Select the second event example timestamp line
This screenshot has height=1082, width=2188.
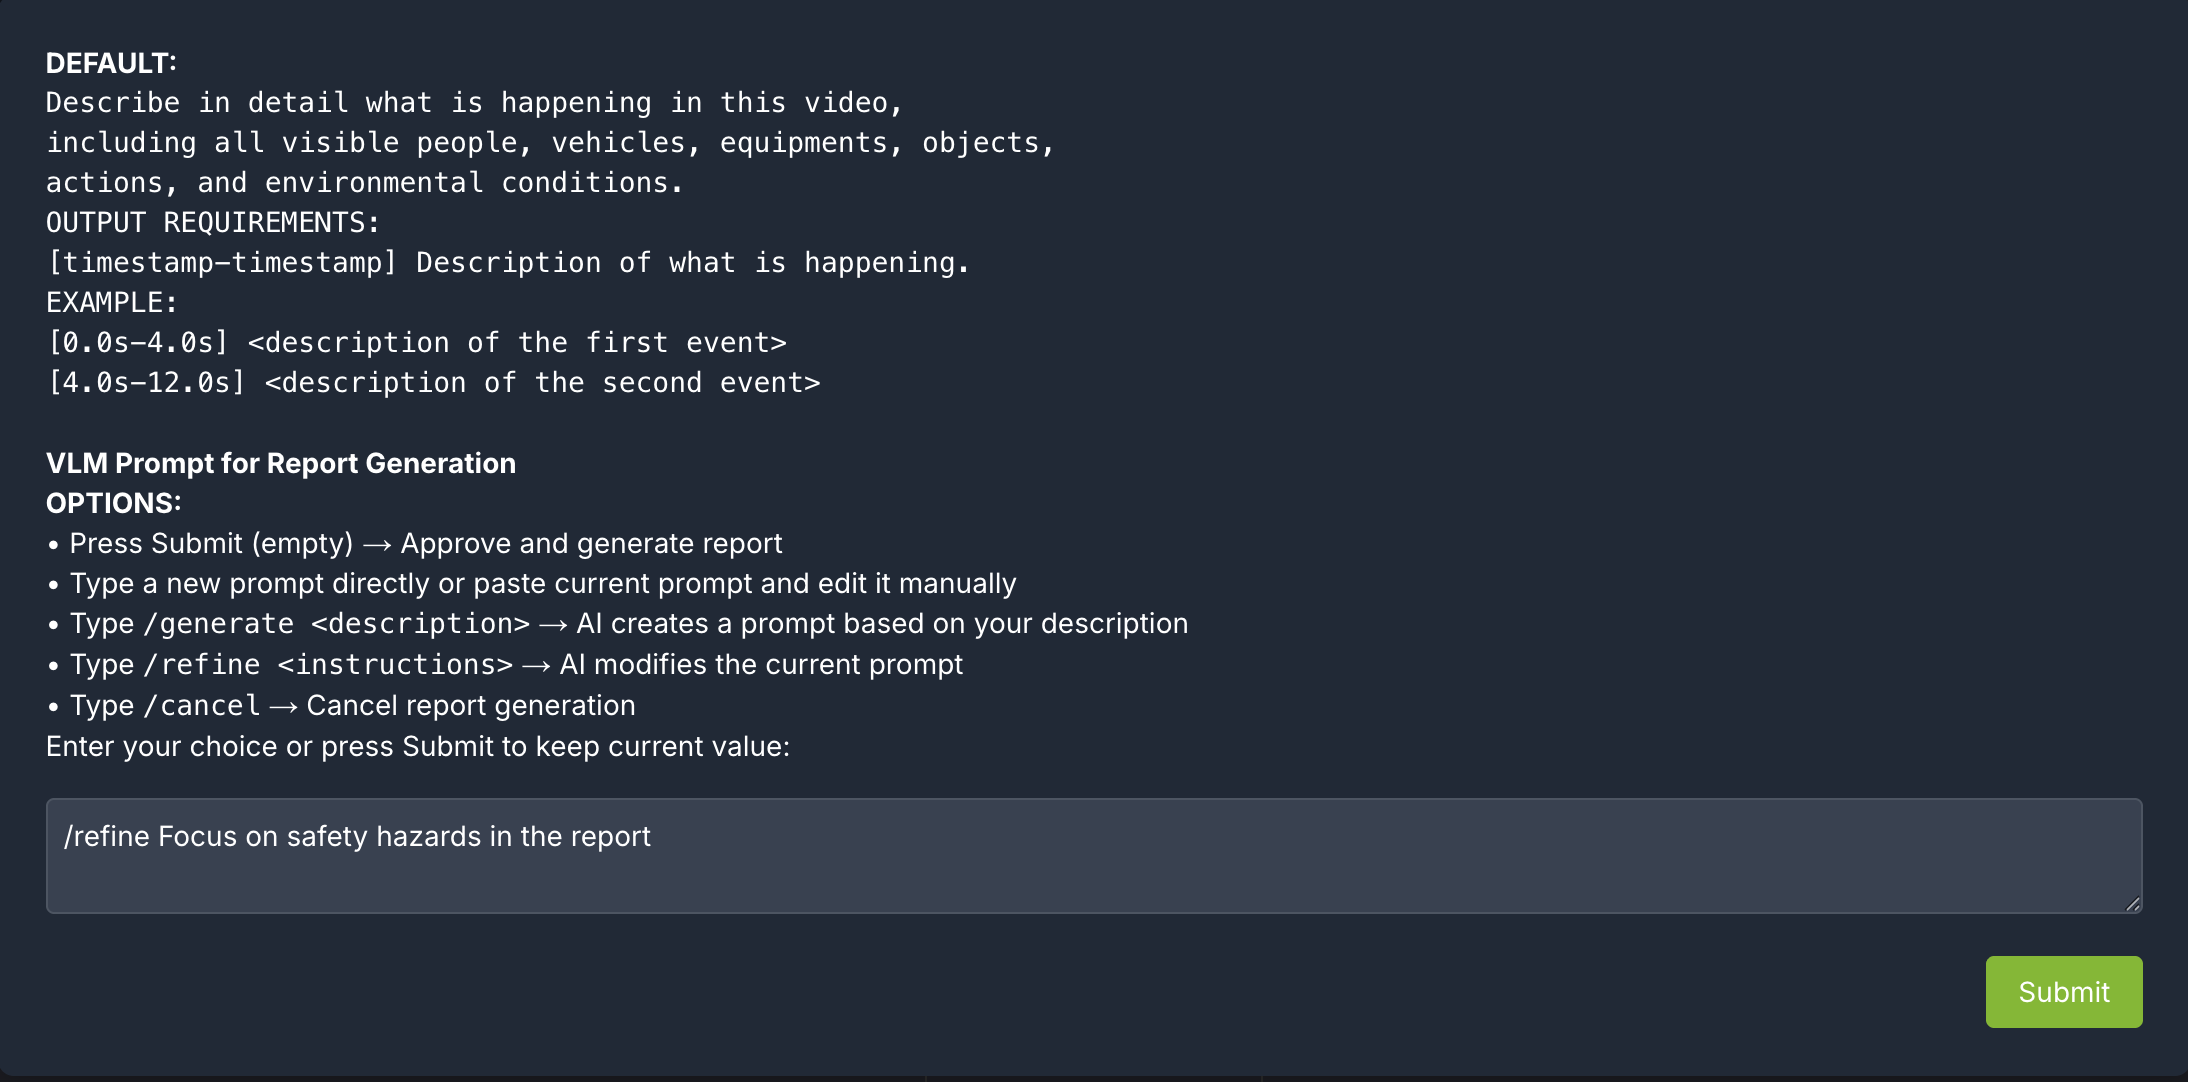click(x=433, y=381)
